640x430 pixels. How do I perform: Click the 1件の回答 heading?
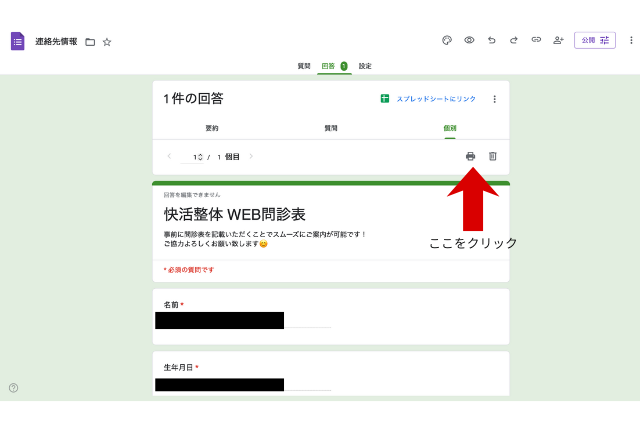click(193, 99)
